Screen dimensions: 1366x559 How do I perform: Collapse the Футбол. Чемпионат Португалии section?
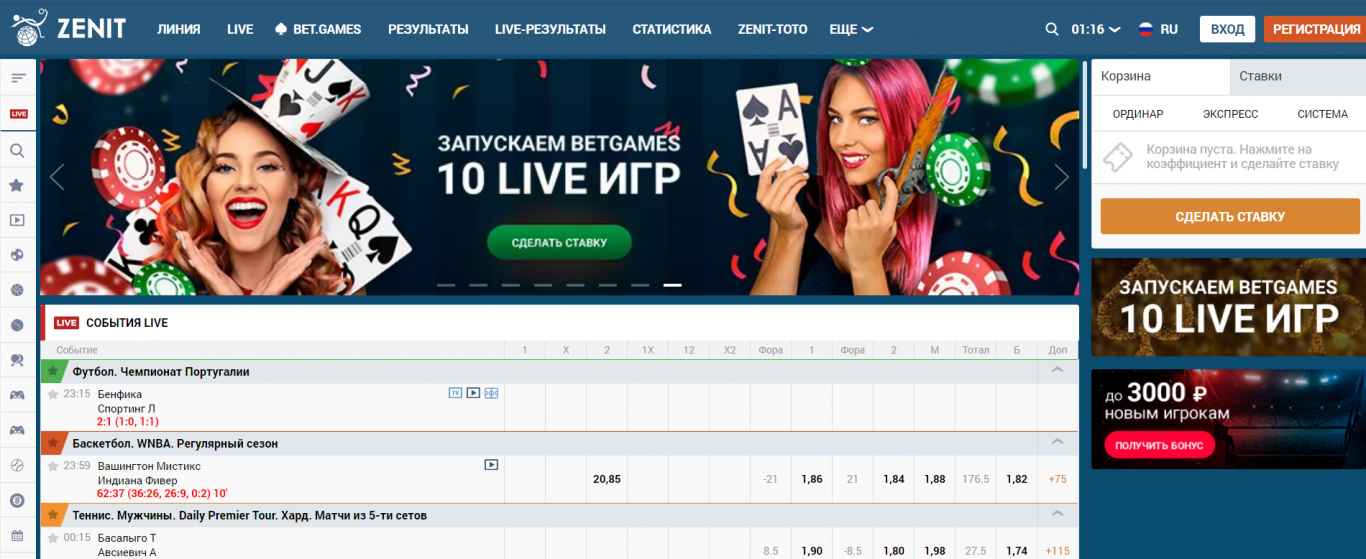(1057, 370)
